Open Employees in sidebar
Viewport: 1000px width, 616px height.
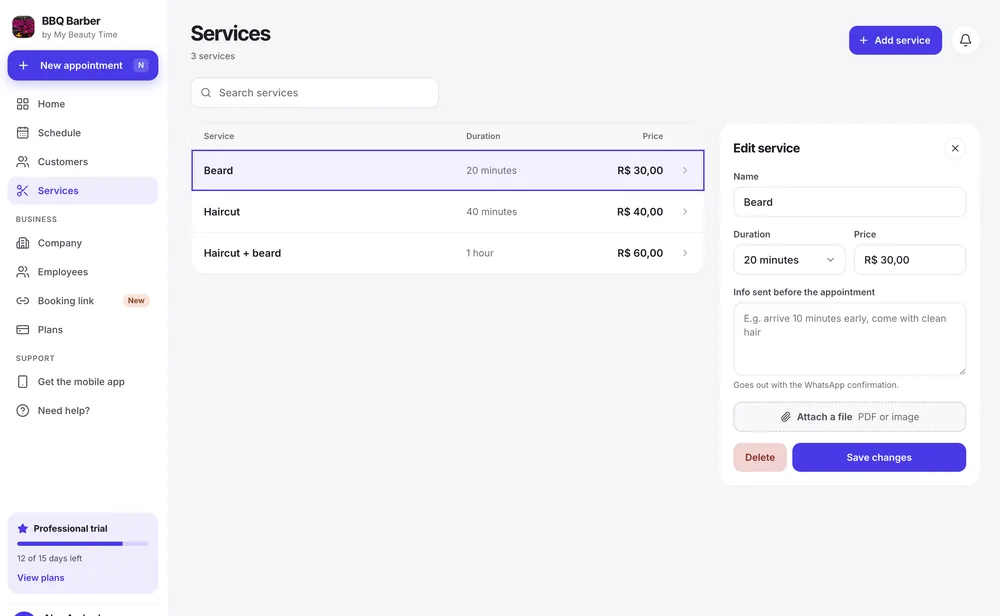point(83,272)
